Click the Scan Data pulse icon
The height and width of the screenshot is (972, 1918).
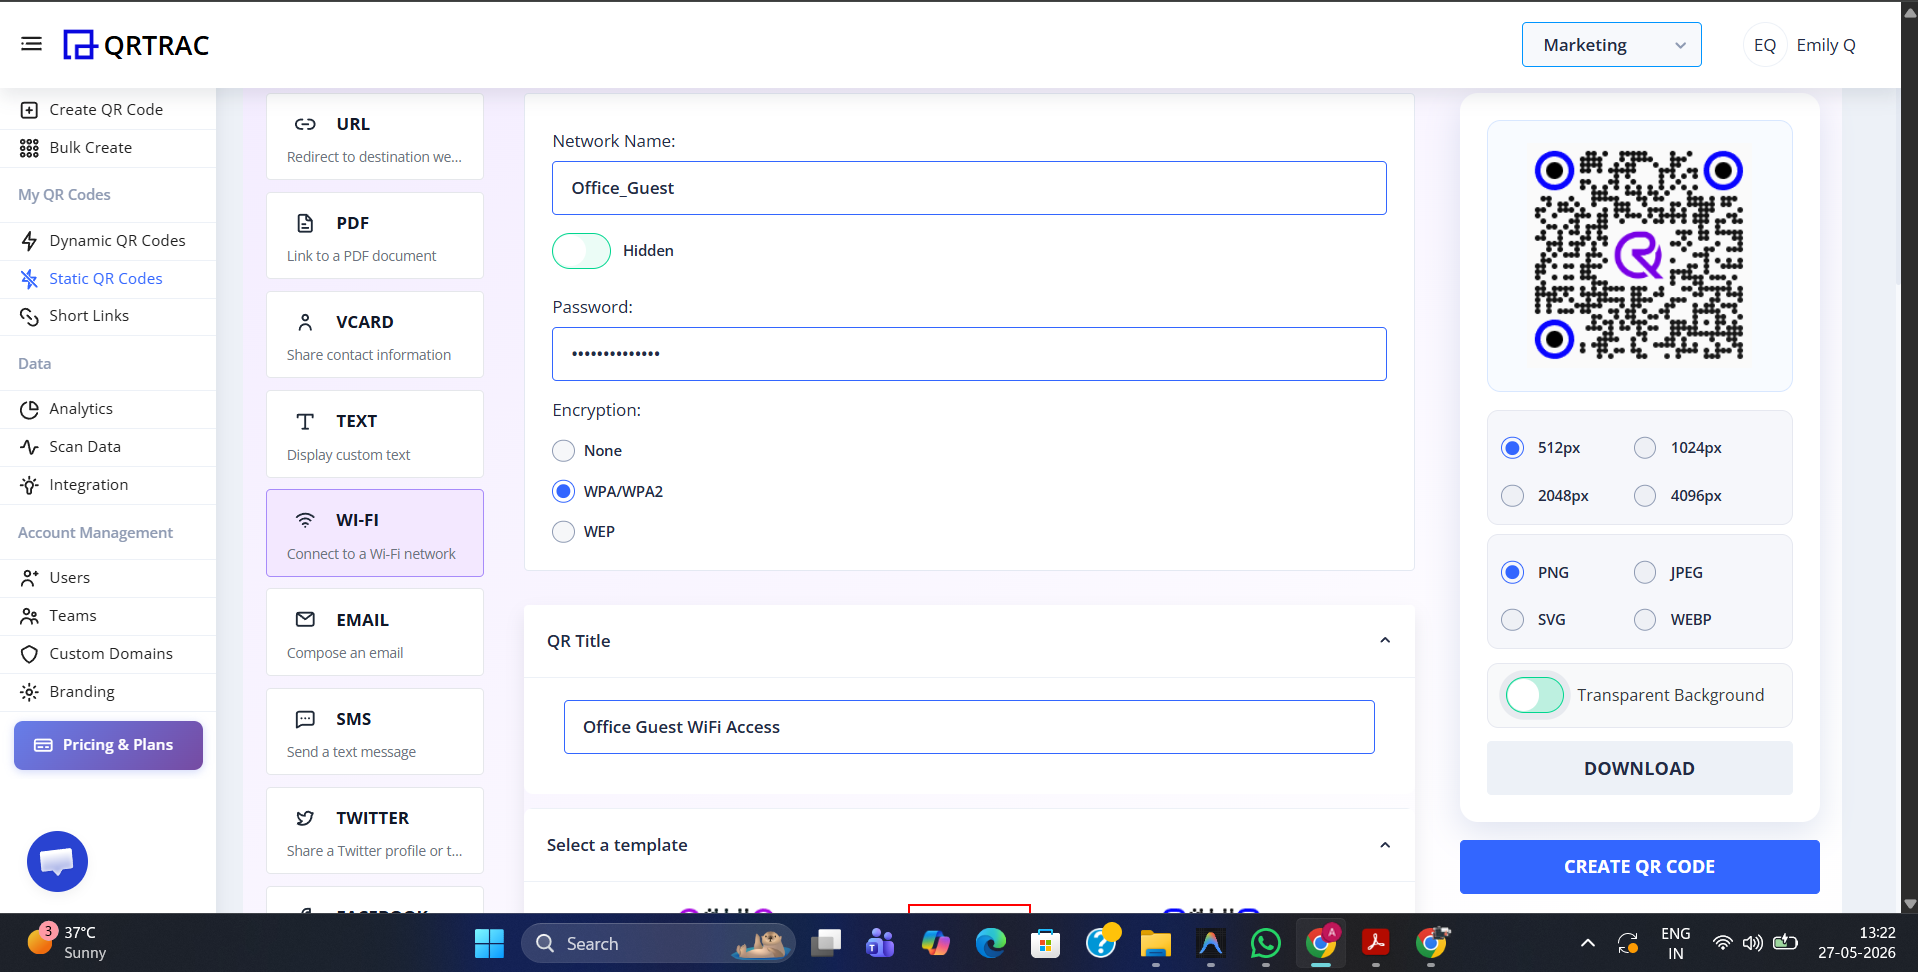click(29, 447)
